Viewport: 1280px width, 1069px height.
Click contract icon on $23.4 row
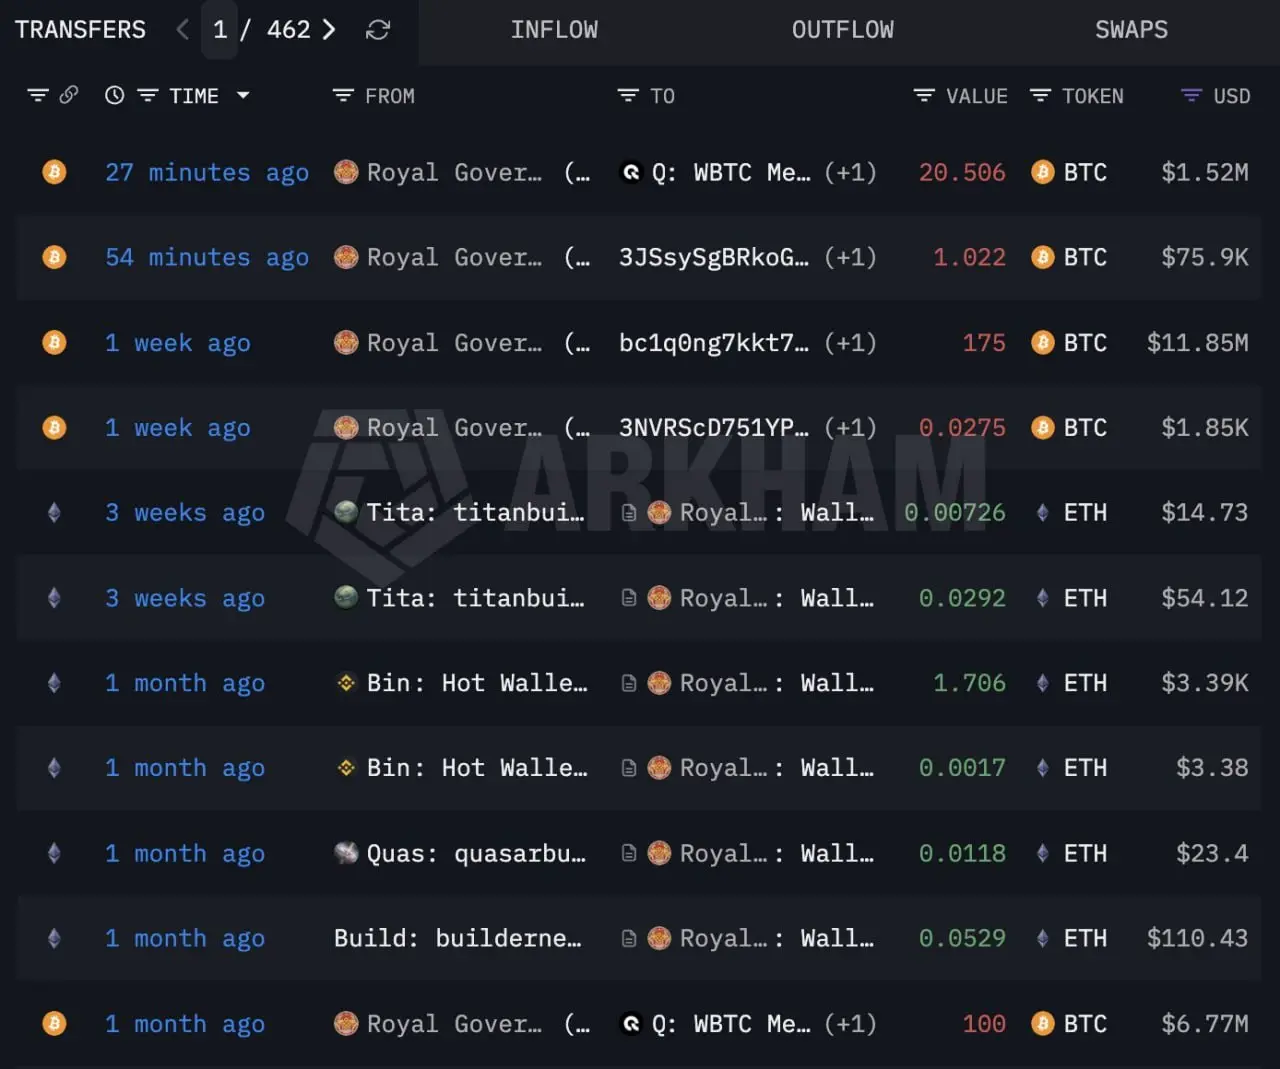click(x=629, y=853)
